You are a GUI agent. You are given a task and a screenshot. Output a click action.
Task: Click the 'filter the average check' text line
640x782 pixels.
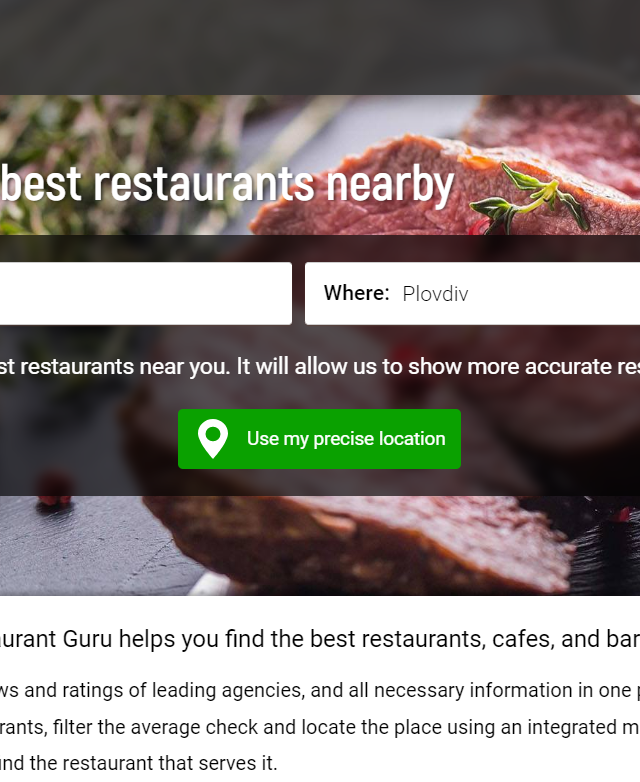tap(320, 727)
